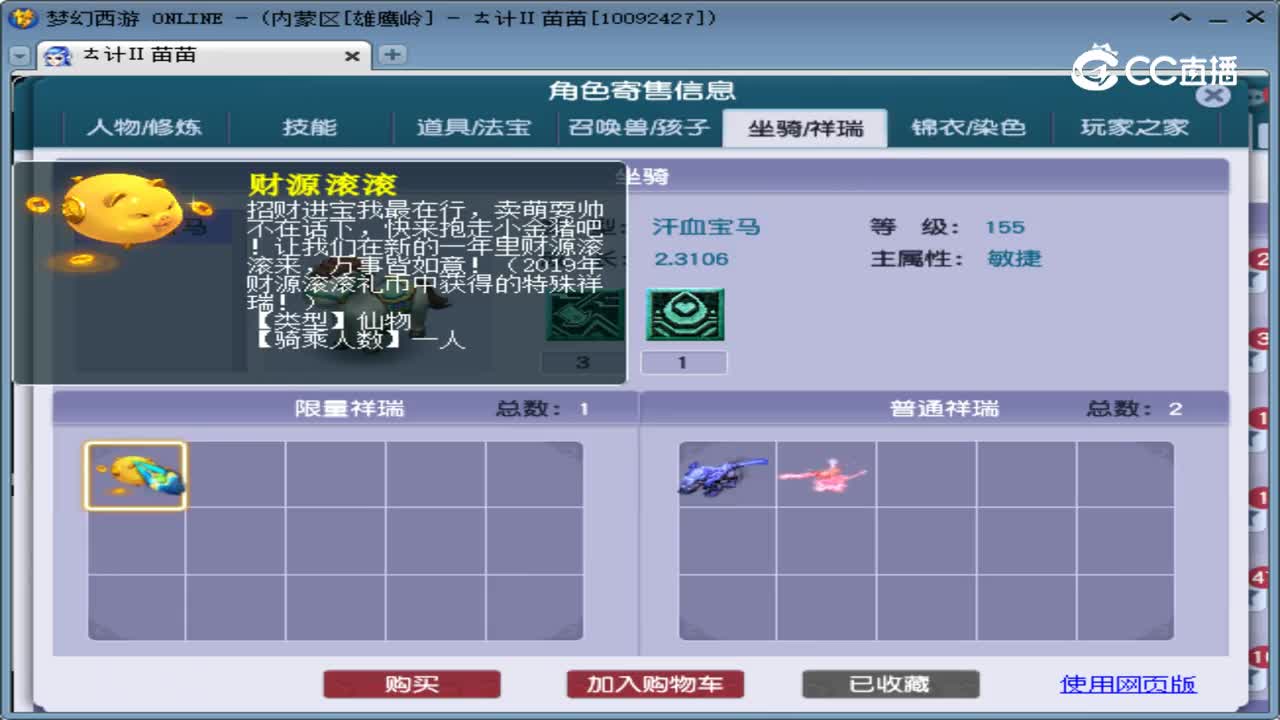Close the 角色寄售信息 dialog
This screenshot has width=1280, height=720.
[x=1213, y=95]
